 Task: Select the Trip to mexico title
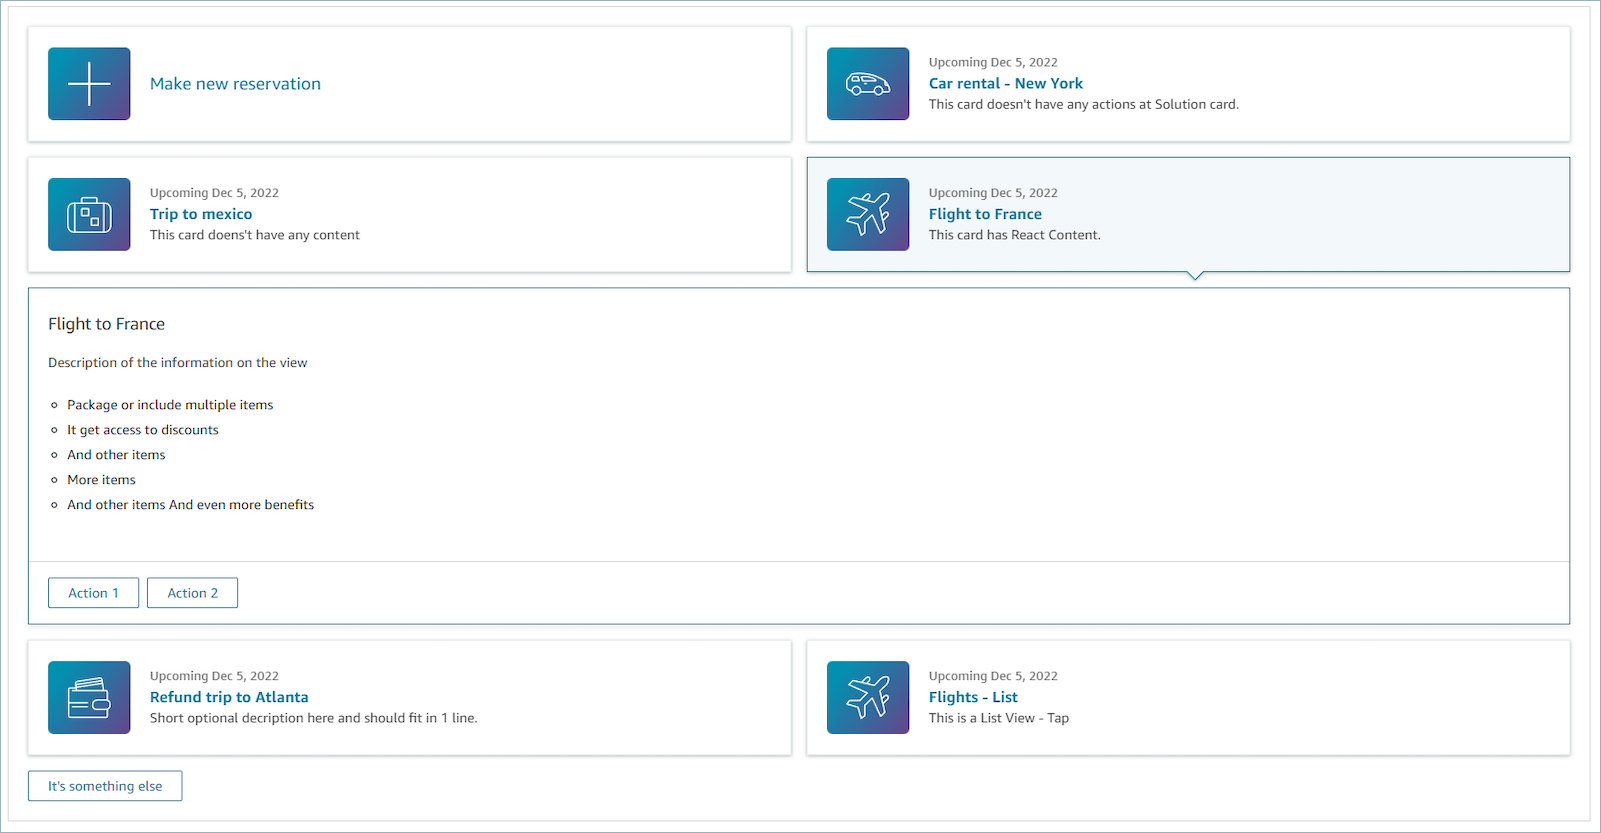pyautogui.click(x=201, y=214)
